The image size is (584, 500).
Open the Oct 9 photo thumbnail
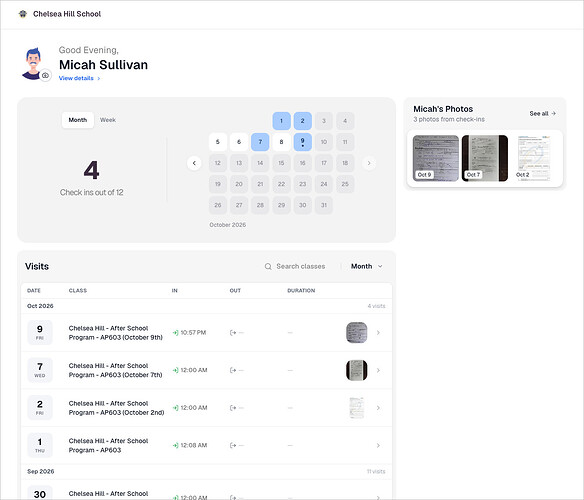click(436, 158)
